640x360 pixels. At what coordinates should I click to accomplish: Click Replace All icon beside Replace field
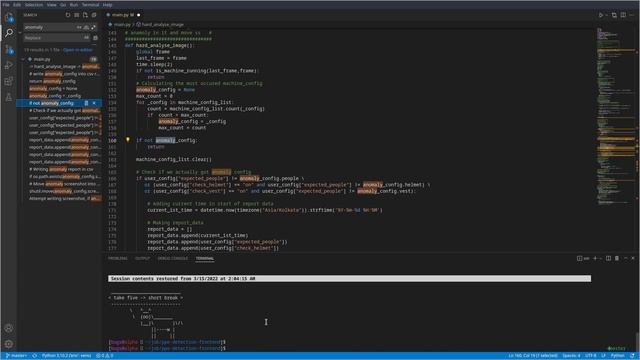click(96, 38)
